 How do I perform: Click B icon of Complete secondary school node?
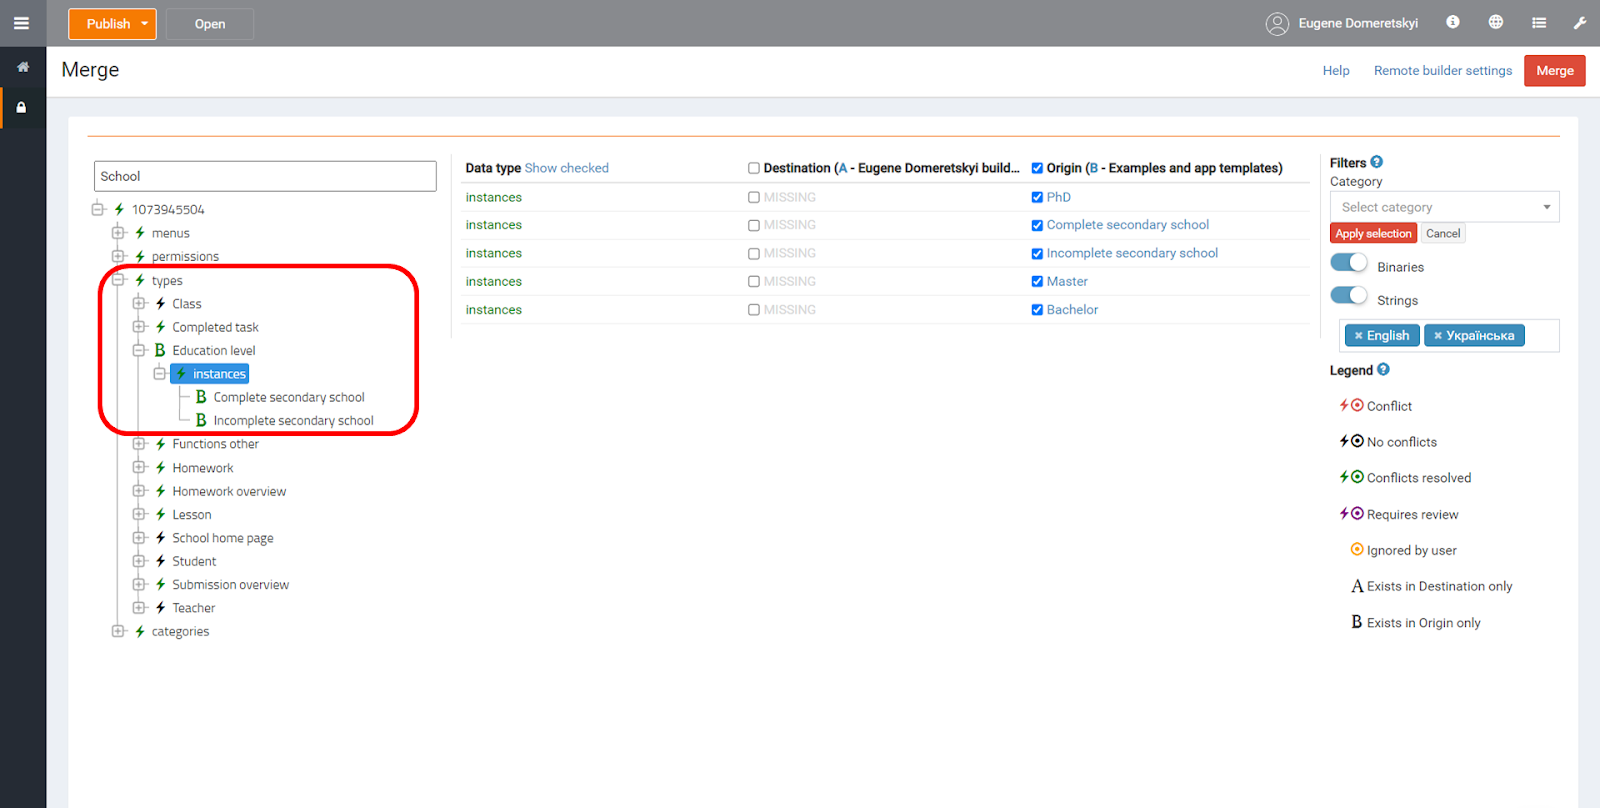point(201,397)
